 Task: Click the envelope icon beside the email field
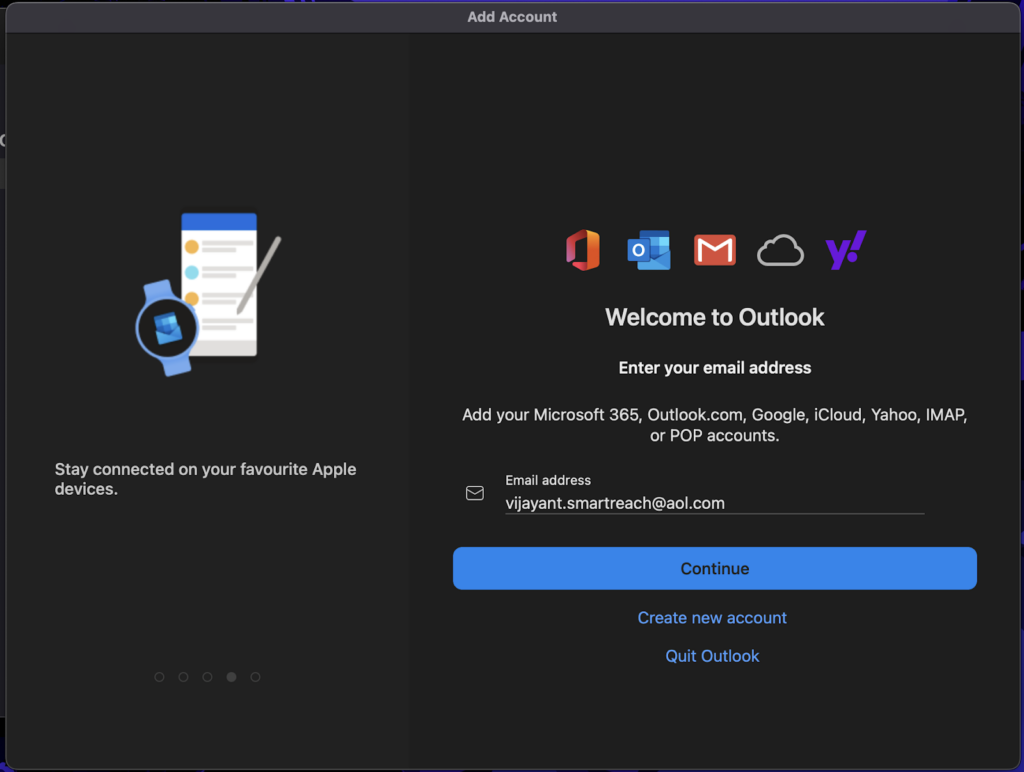[474, 493]
